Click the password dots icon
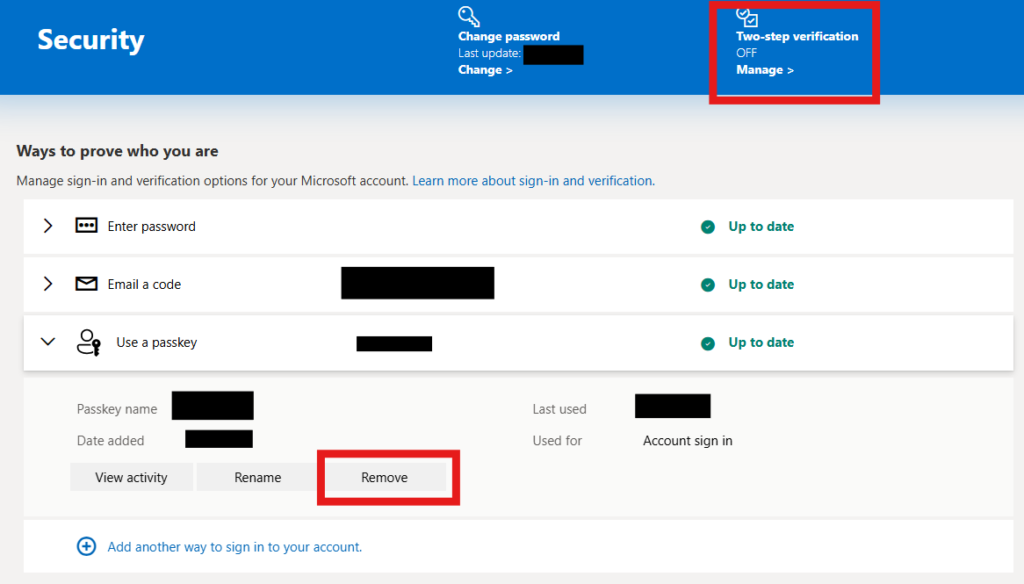1024x584 pixels. [86, 226]
